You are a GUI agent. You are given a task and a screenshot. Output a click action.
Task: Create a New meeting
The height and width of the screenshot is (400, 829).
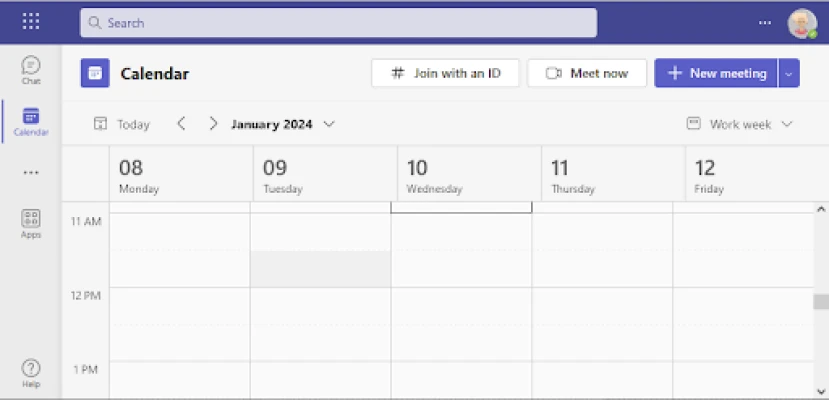pos(715,73)
